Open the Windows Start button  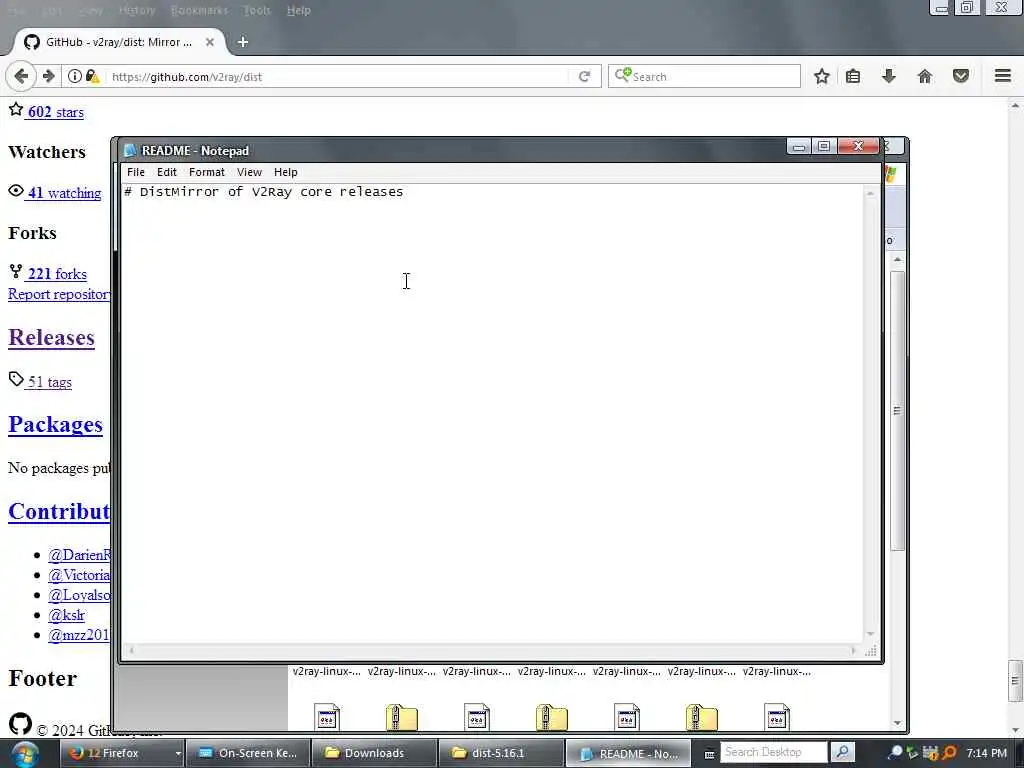point(24,754)
